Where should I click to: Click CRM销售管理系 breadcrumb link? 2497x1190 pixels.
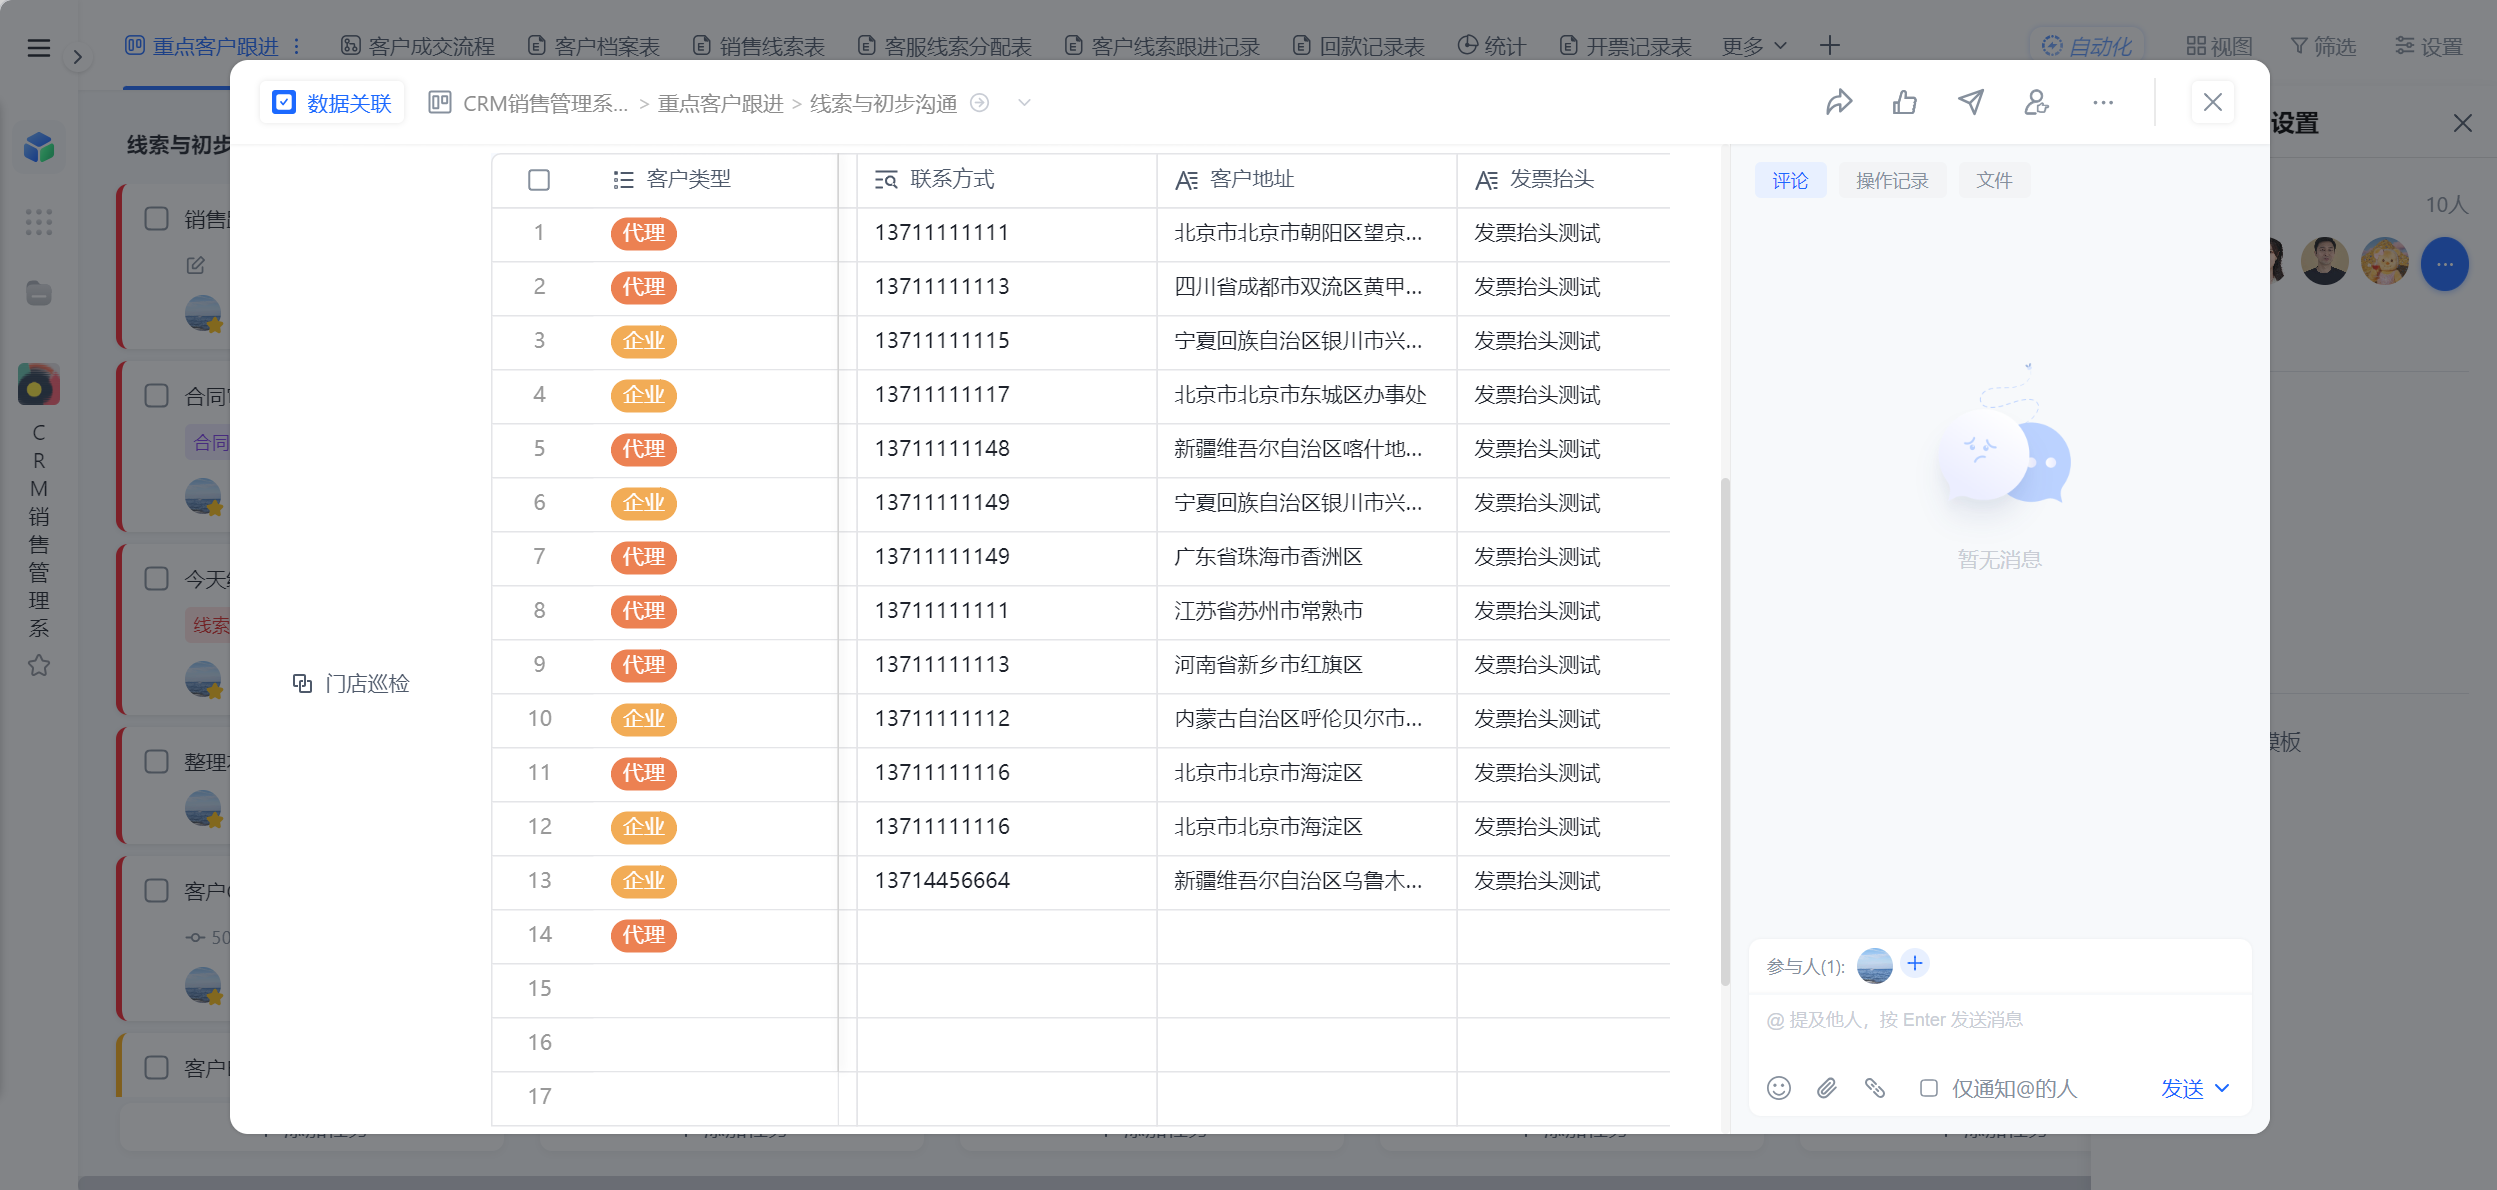pyautogui.click(x=545, y=103)
